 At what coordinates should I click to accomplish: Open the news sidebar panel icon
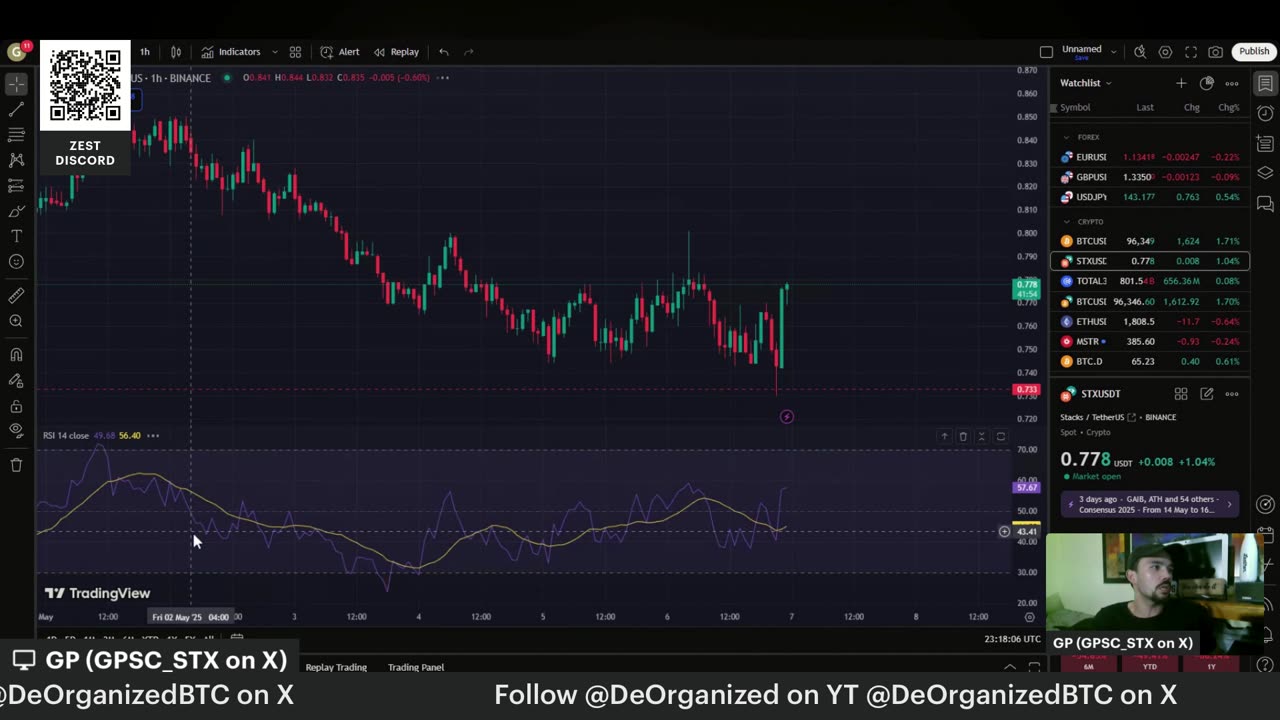click(x=1265, y=143)
